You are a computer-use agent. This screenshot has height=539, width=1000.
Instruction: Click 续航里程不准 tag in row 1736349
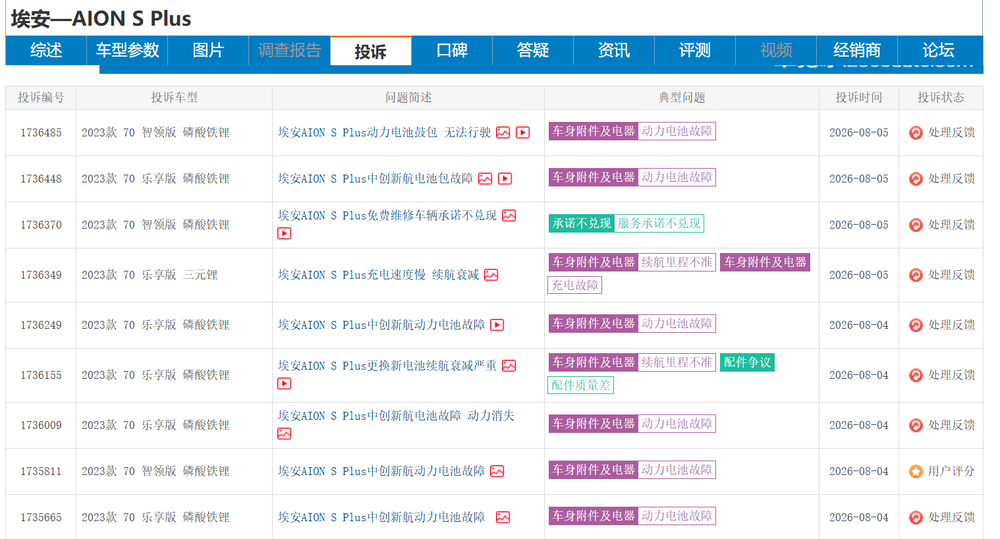click(677, 262)
